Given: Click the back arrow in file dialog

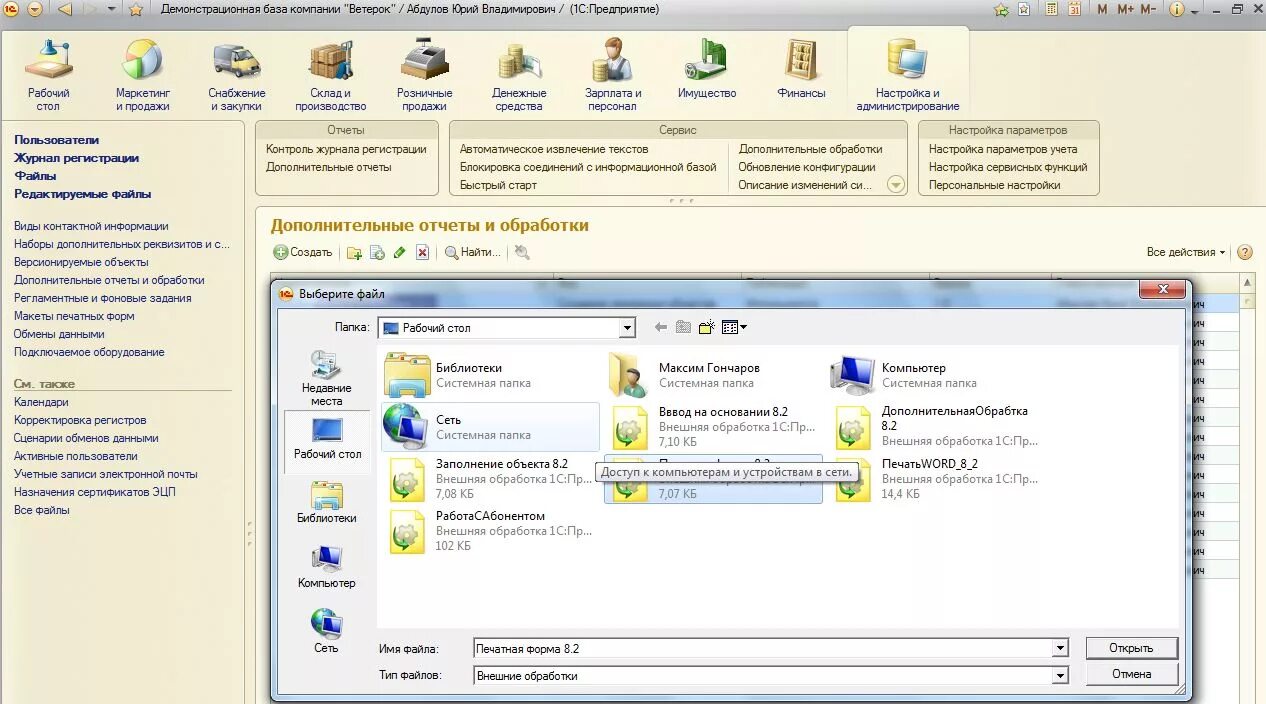Looking at the screenshot, I should pos(660,327).
